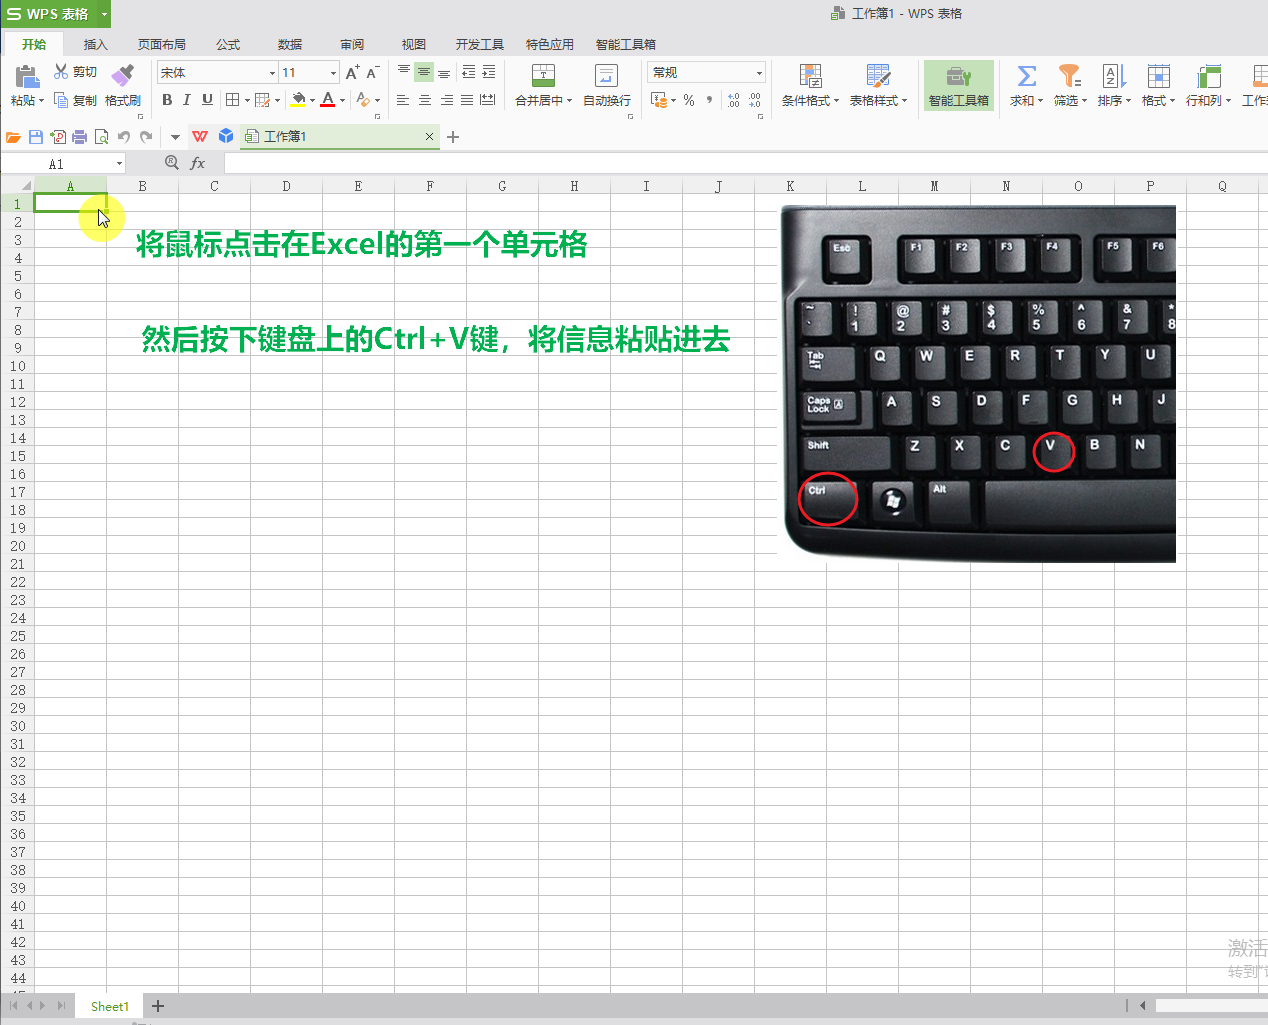This screenshot has width=1268, height=1025.
Task: Click the Save icon in quick toolbar
Action: tap(36, 137)
